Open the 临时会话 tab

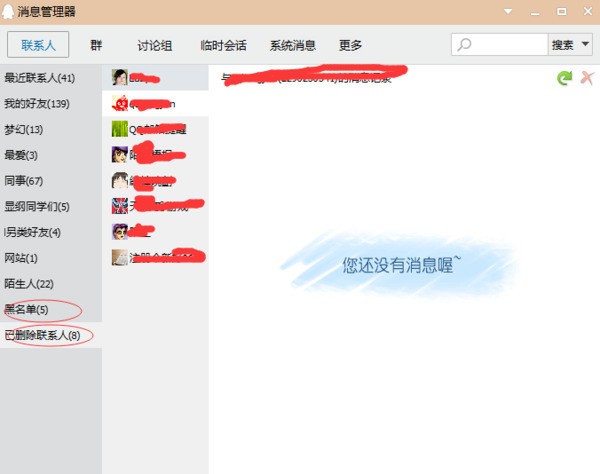[223, 45]
